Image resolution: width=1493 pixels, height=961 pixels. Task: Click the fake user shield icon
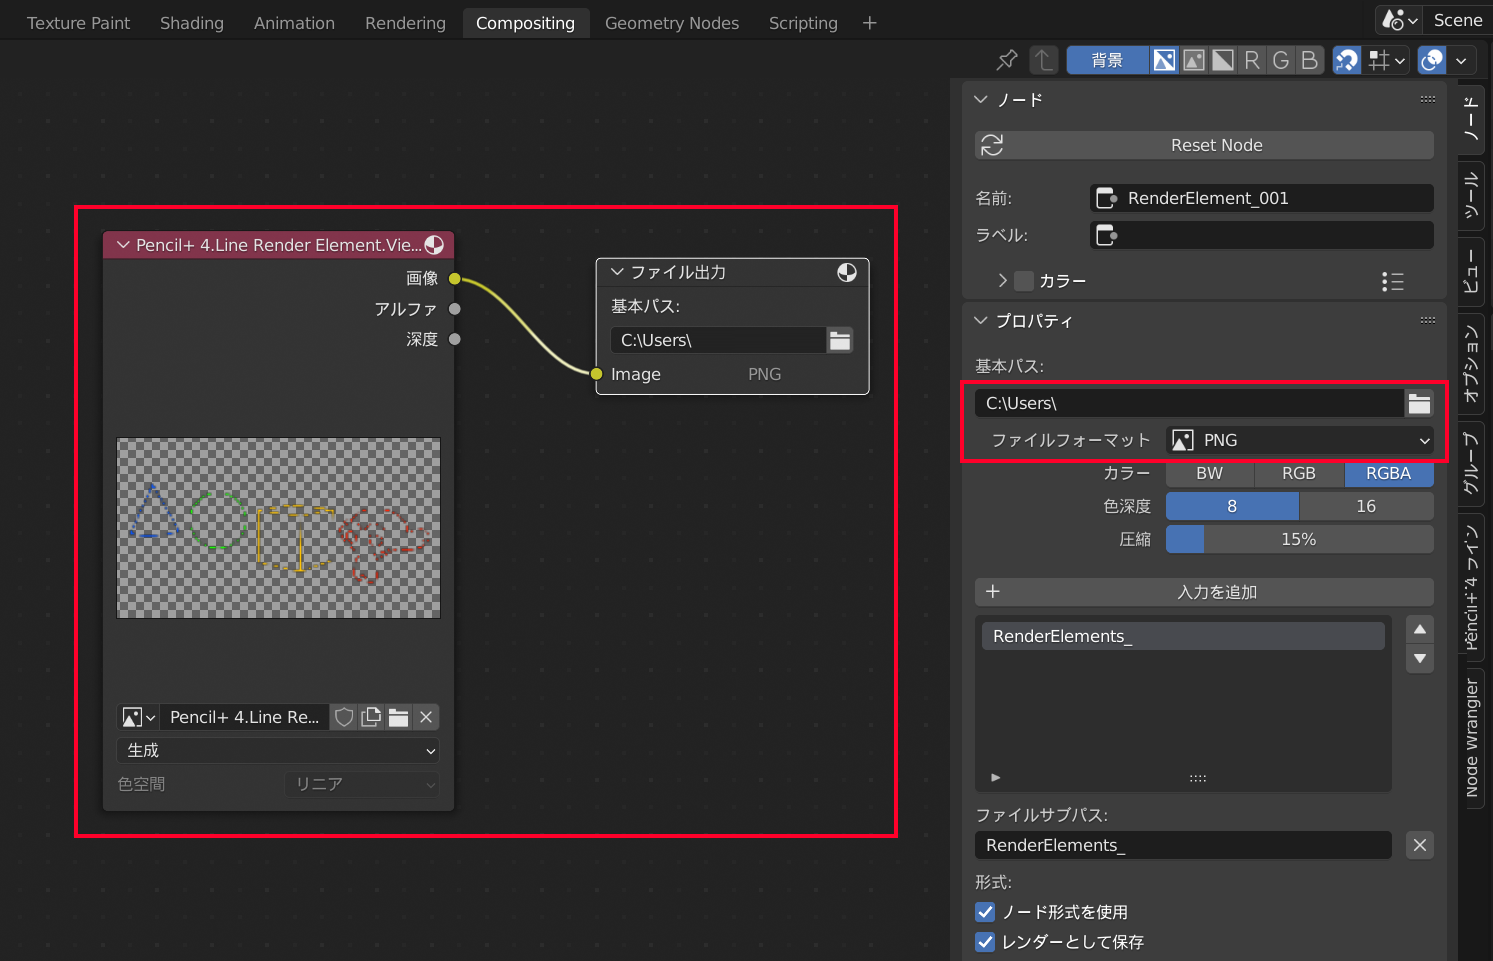344,717
